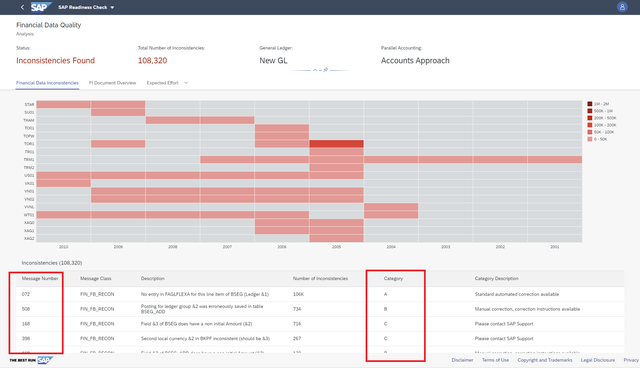Click 'Inconsistencies Found' status text
640x368 pixels.
56,60
